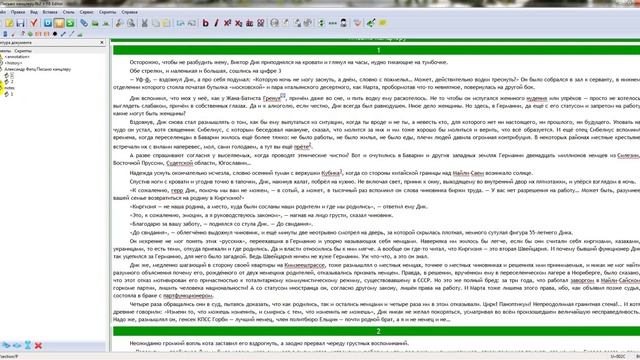Open the Справка menu
The height and width of the screenshot is (360, 640).
click(x=129, y=12)
